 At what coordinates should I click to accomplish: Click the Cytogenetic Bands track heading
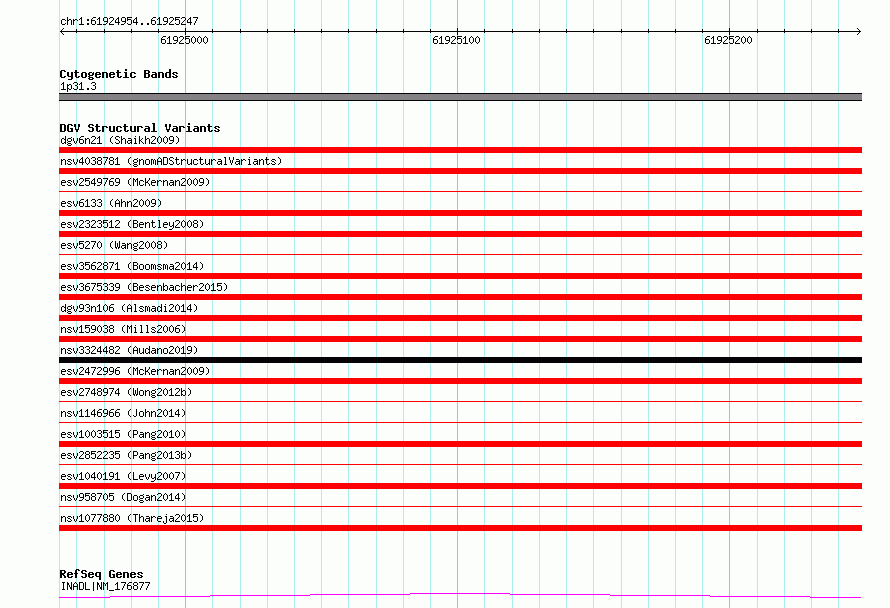coord(119,74)
